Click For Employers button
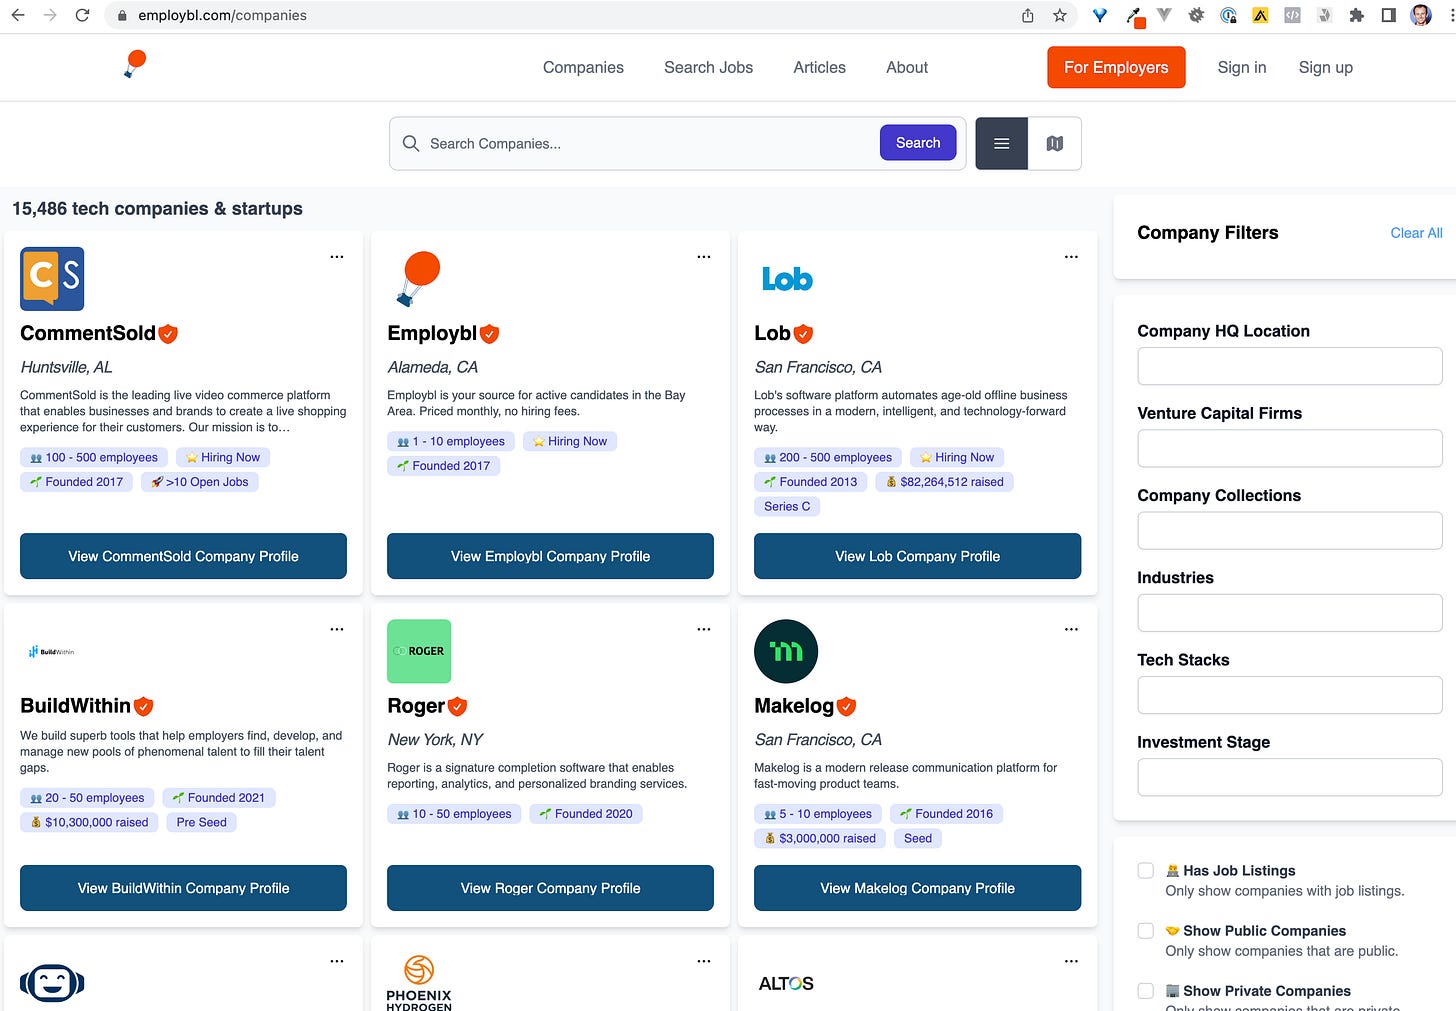This screenshot has width=1456, height=1011. click(1116, 67)
